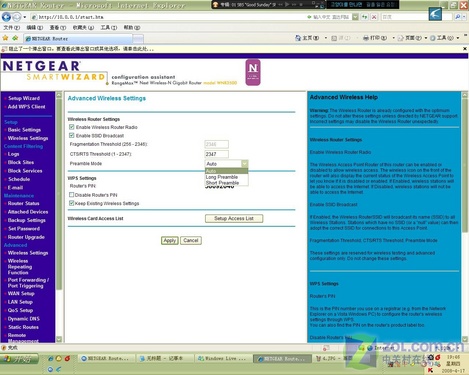Click the Preamble Mode dropdown arrow
This screenshot has width=469, height=375.
coord(245,164)
